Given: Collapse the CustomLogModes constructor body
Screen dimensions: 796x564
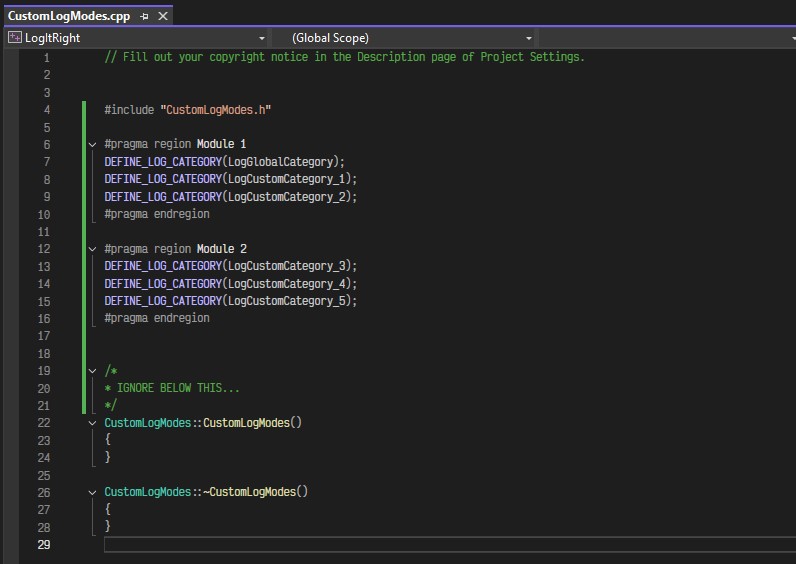Looking at the screenshot, I should pos(92,423).
